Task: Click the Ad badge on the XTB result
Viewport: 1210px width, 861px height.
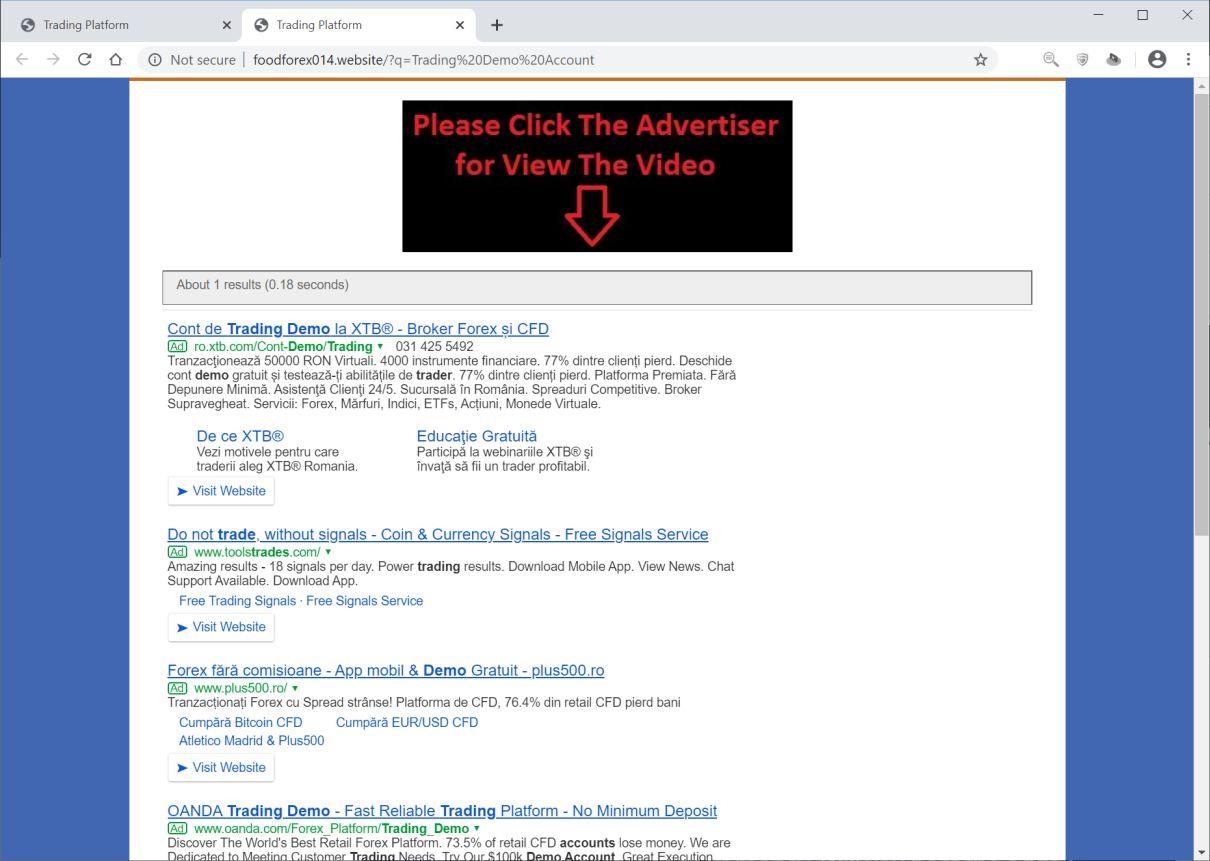Action: pos(177,346)
